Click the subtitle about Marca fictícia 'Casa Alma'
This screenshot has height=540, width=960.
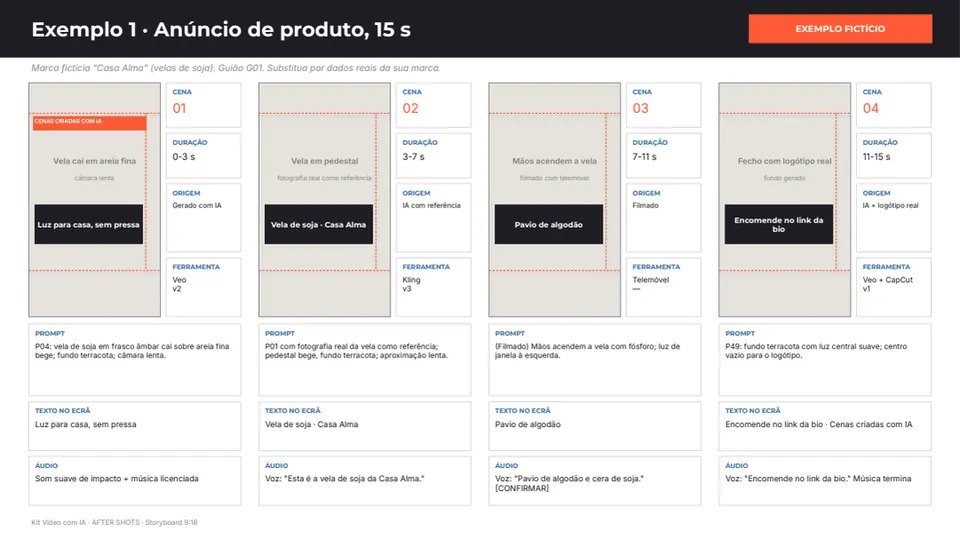(236, 68)
